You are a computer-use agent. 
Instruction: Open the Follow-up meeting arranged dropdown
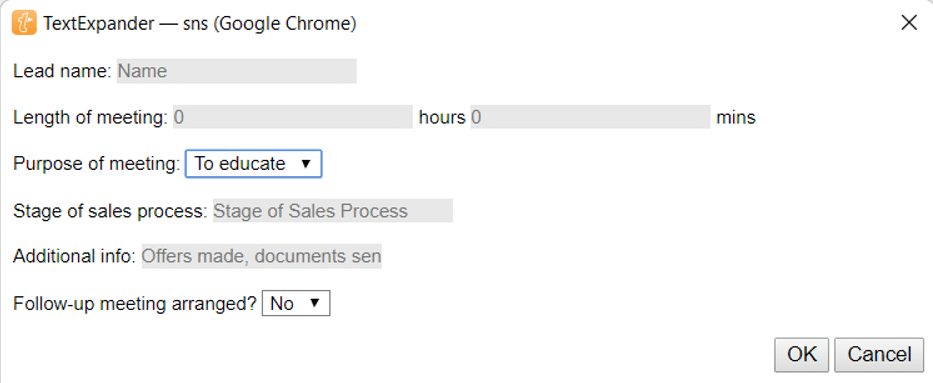(296, 303)
